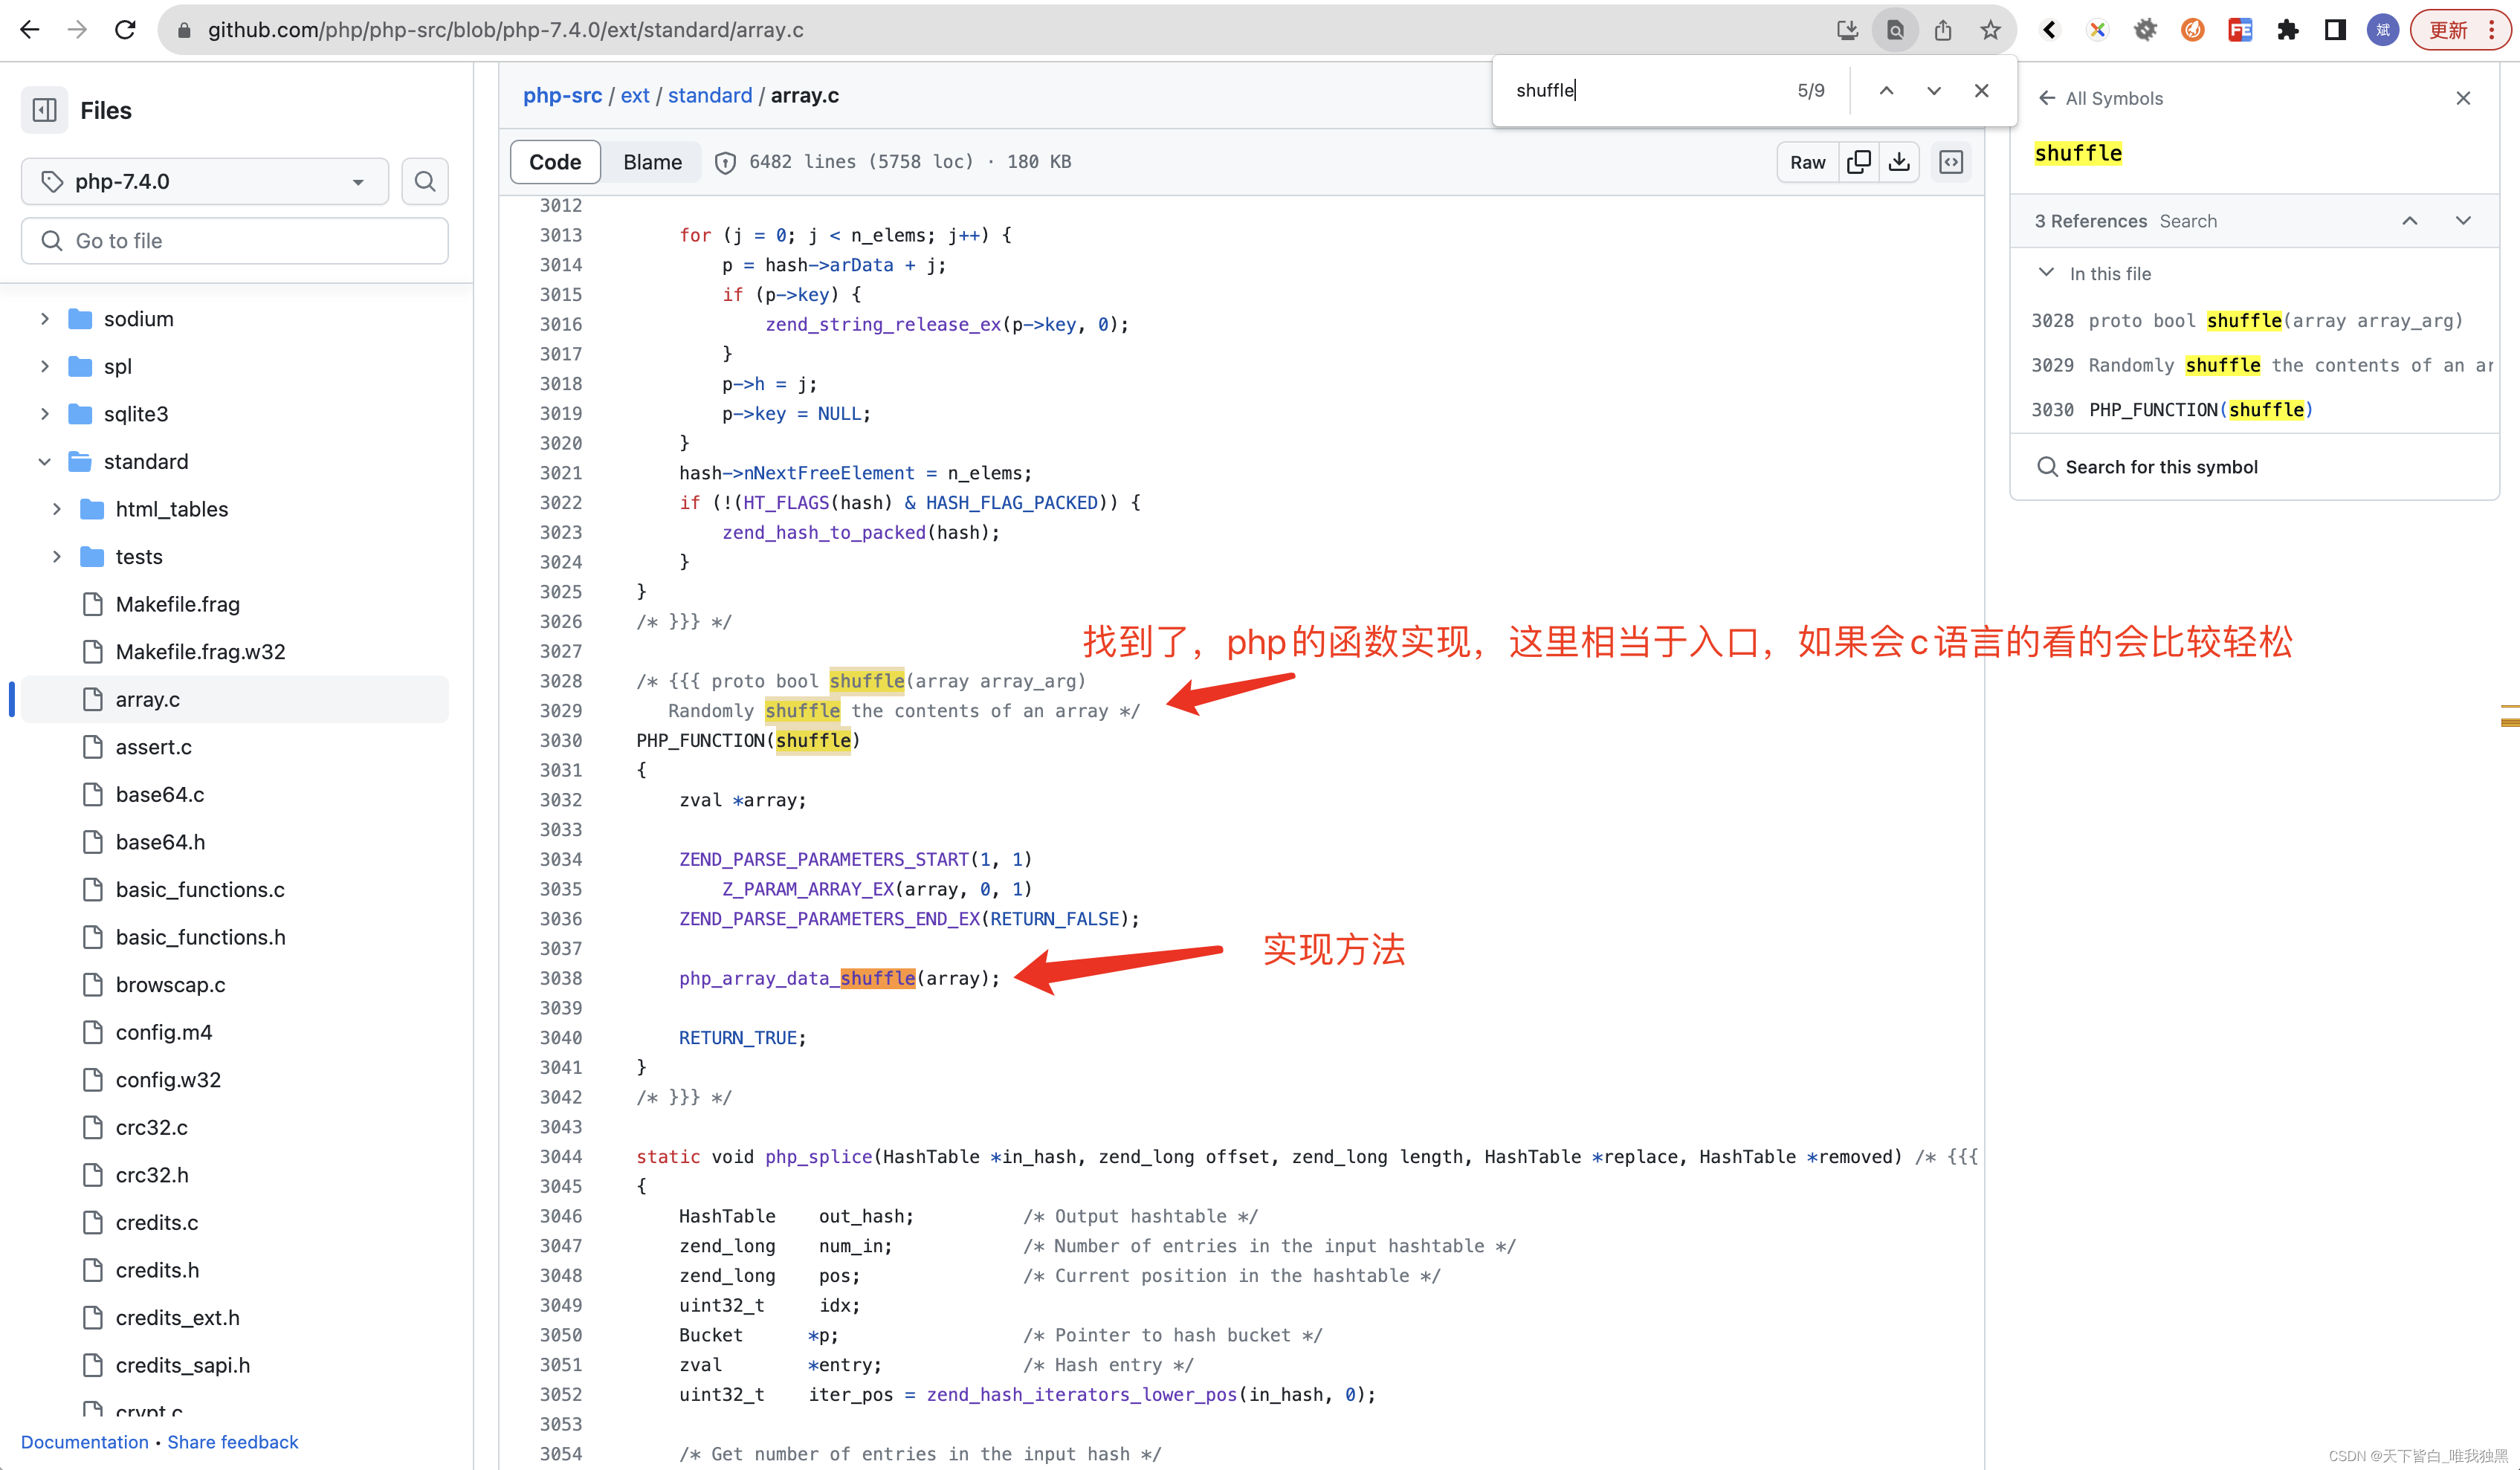The image size is (2520, 1470).
Task: Click the php-src breadcrumb link
Action: point(562,95)
